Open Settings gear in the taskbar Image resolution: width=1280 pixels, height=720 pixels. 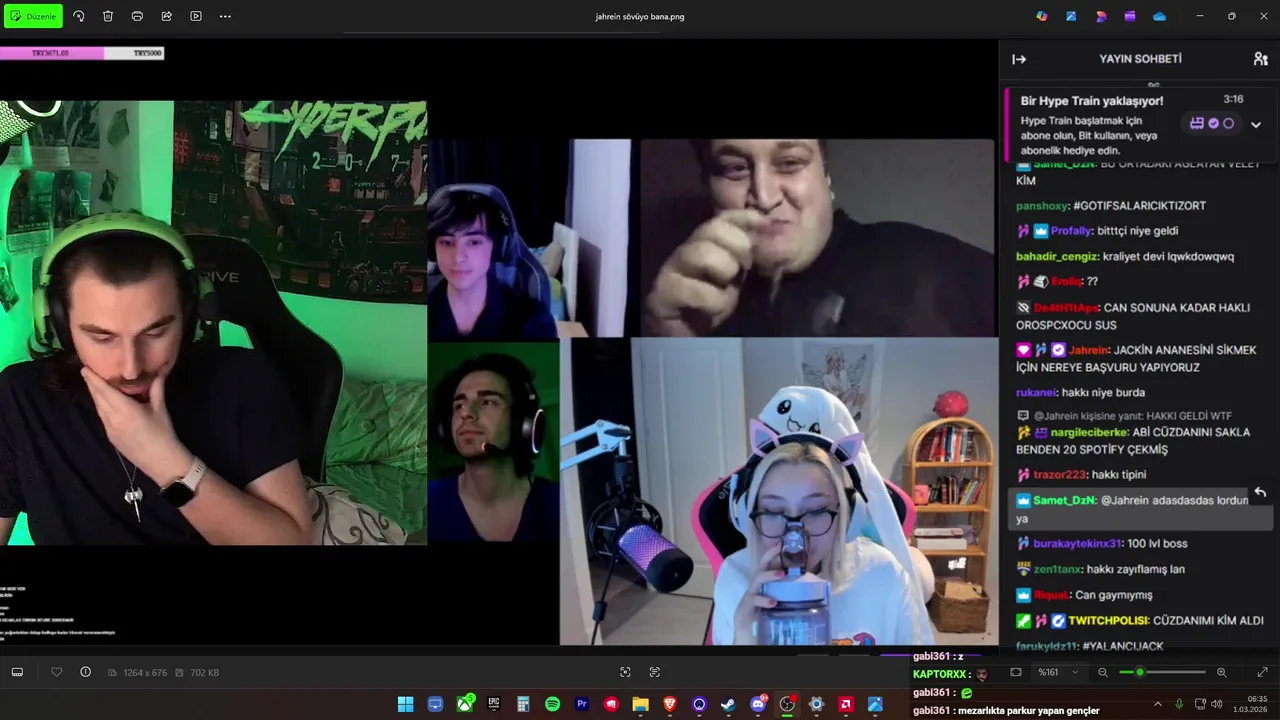point(816,704)
